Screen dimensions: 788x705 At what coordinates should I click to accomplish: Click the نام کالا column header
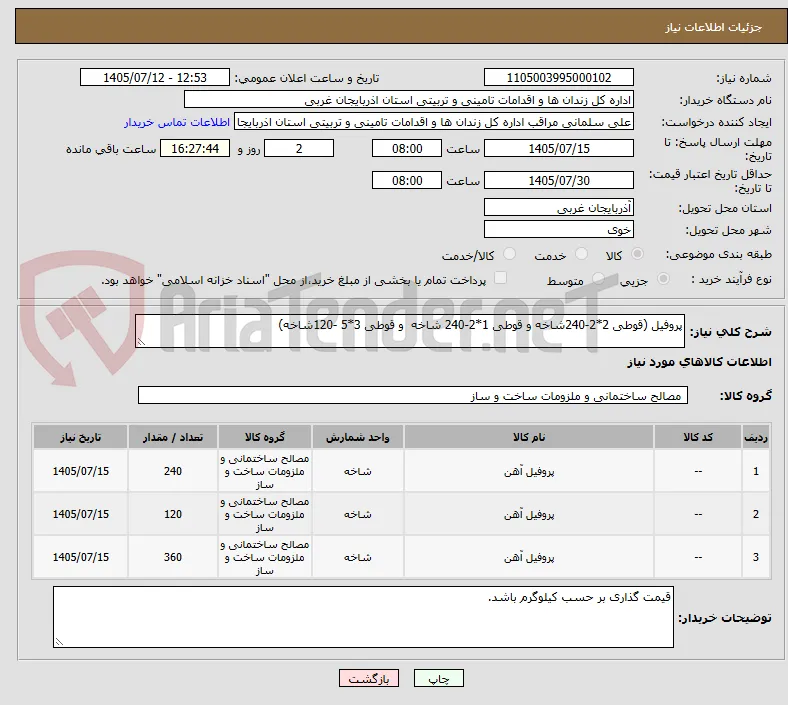tap(529, 437)
